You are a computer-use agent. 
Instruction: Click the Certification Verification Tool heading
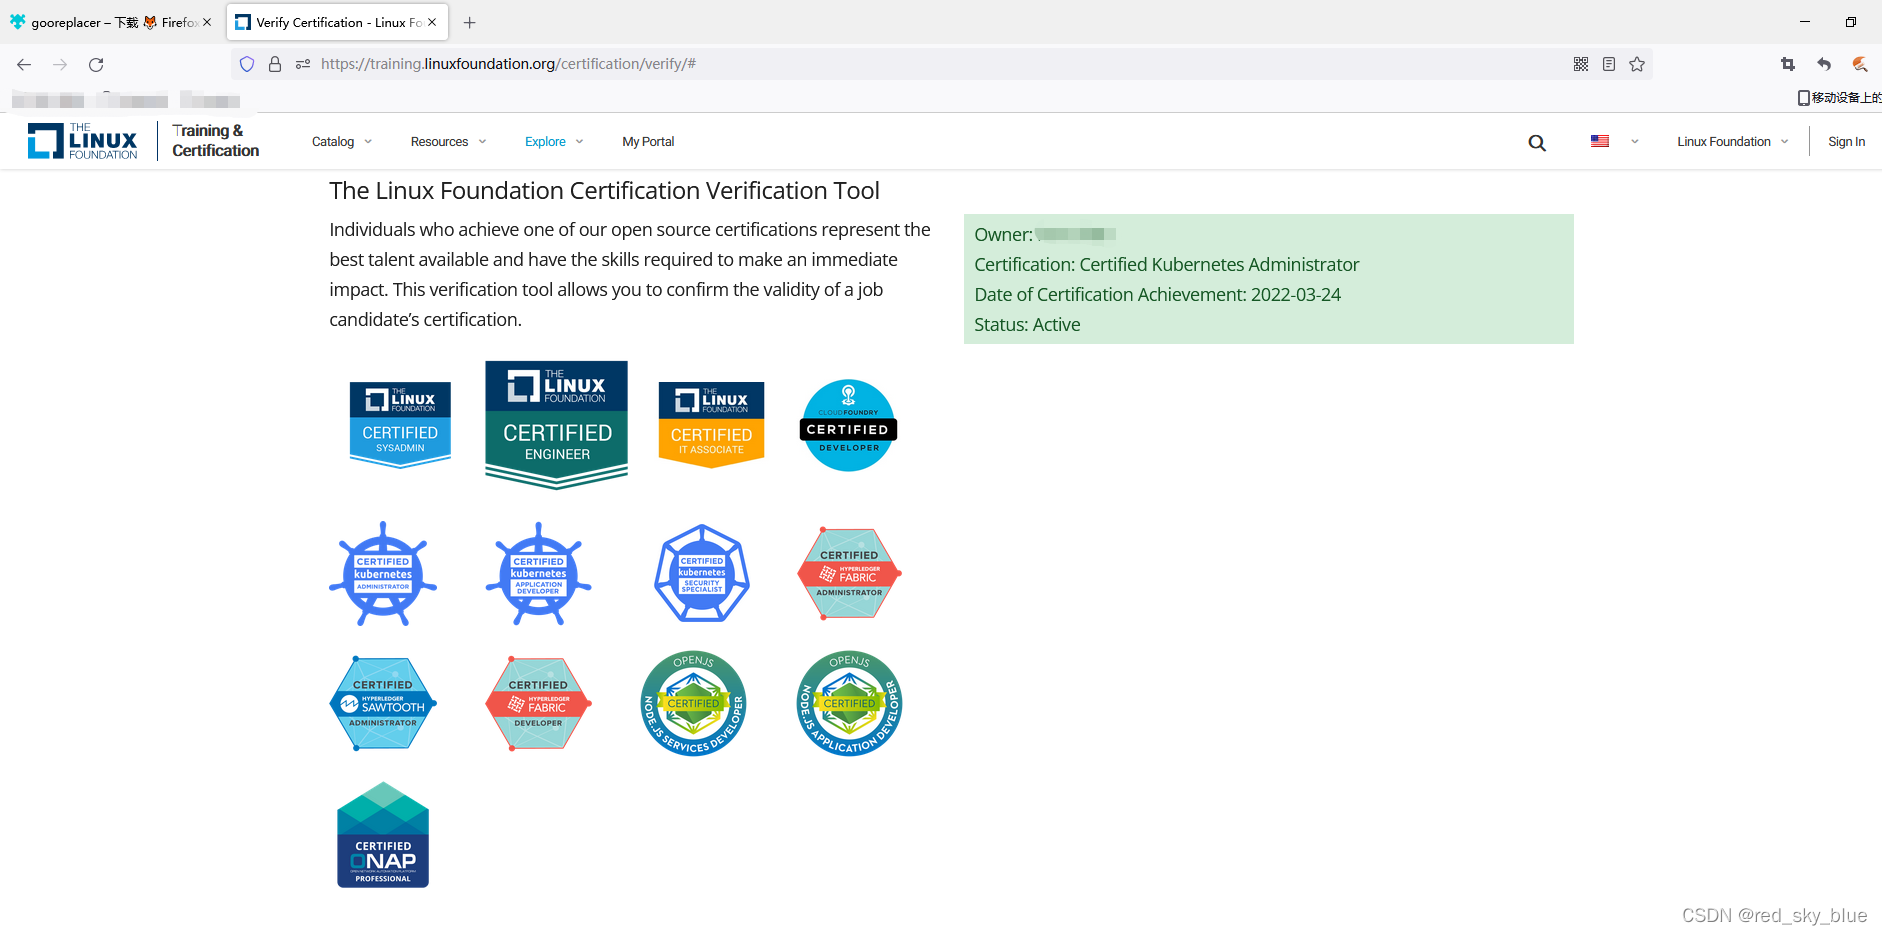click(604, 191)
